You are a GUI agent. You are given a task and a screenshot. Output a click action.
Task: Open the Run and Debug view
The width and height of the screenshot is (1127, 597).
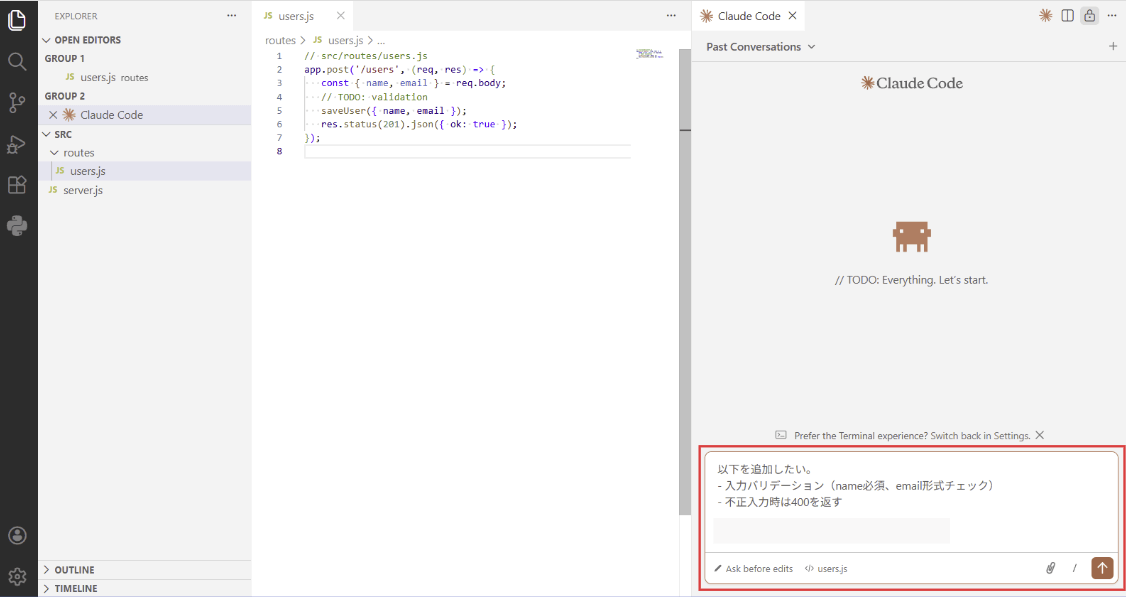click(17, 144)
